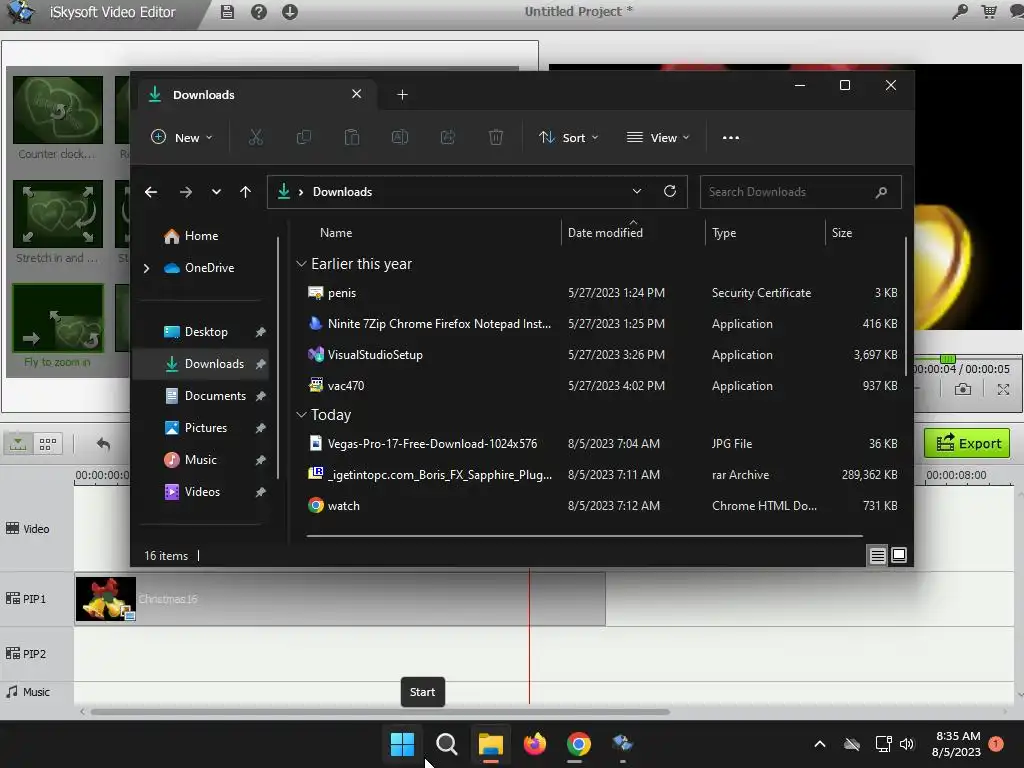Click the register key icon in iSkysoft
The image size is (1024, 768).
tap(959, 12)
